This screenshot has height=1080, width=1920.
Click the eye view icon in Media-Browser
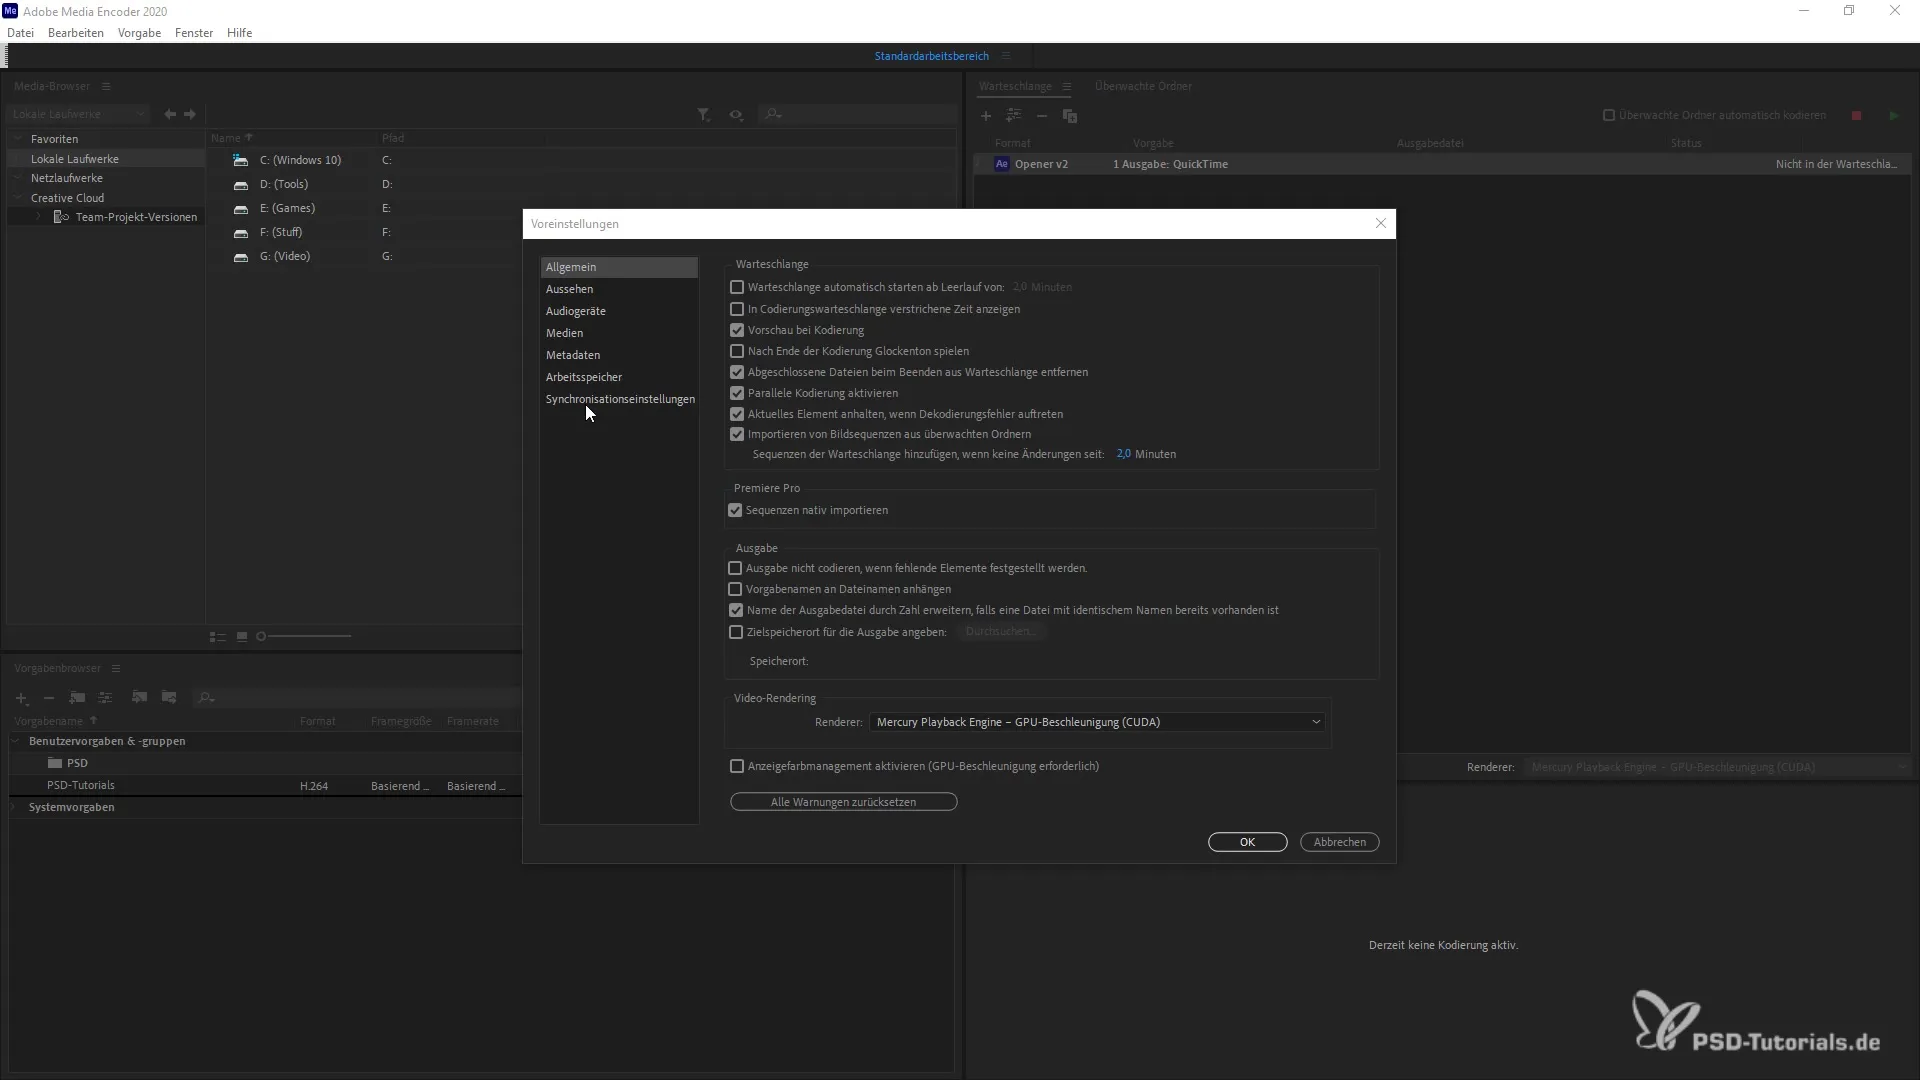tap(736, 115)
